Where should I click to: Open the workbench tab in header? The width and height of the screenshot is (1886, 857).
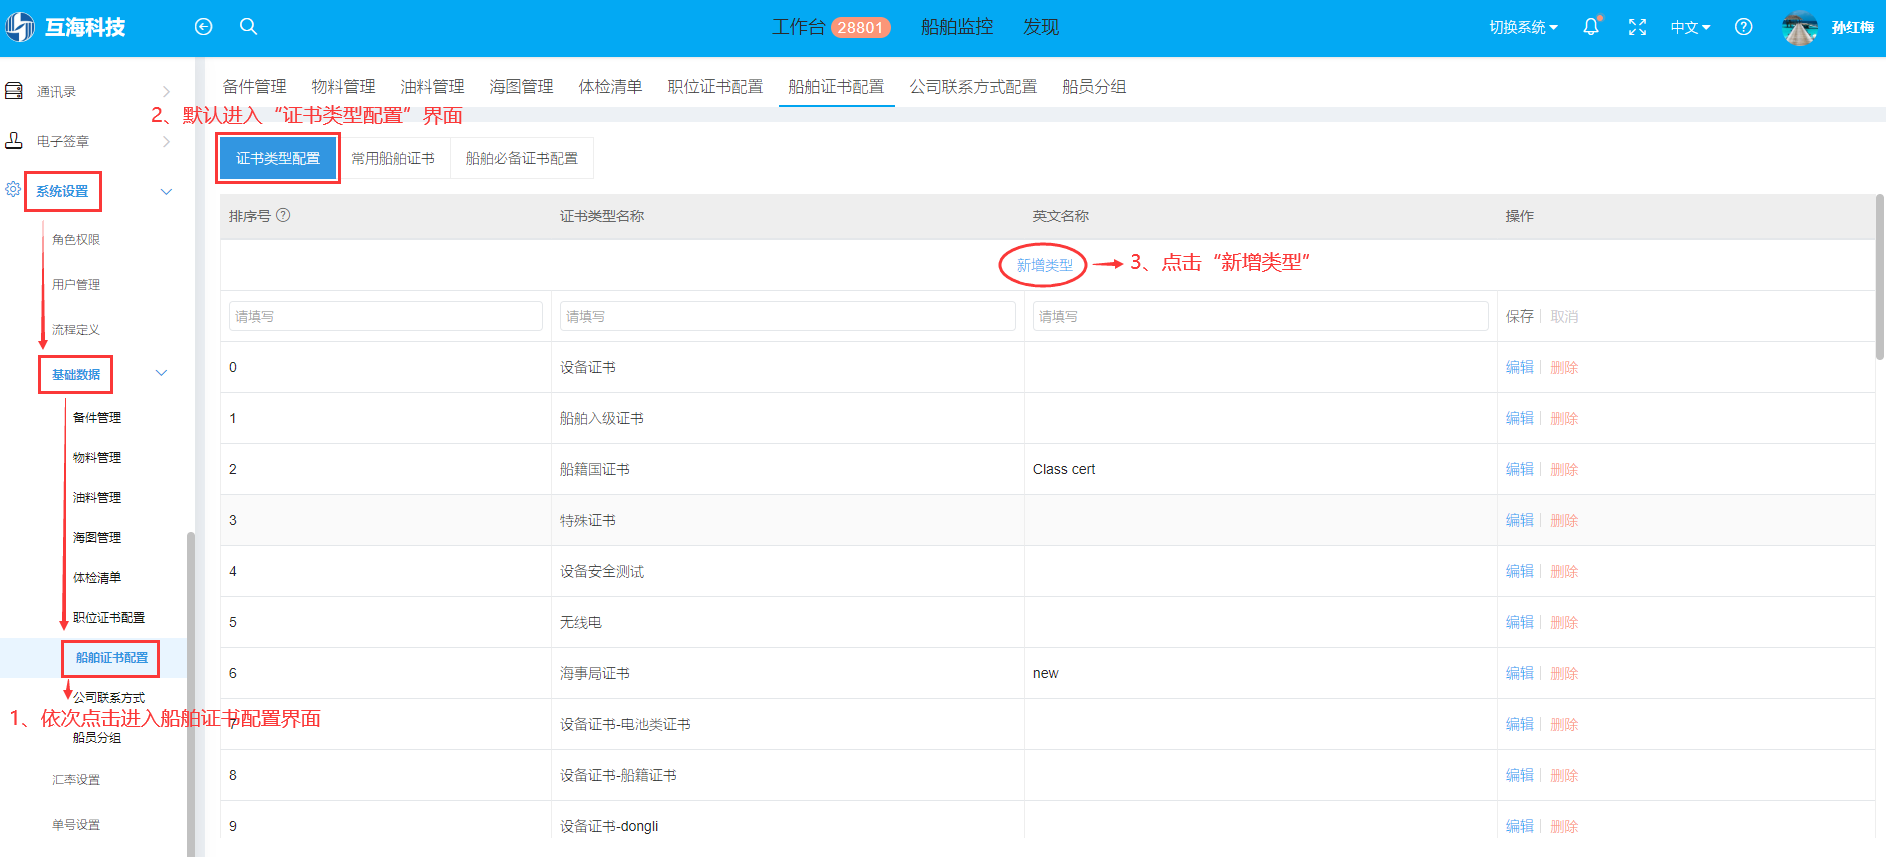click(x=798, y=27)
